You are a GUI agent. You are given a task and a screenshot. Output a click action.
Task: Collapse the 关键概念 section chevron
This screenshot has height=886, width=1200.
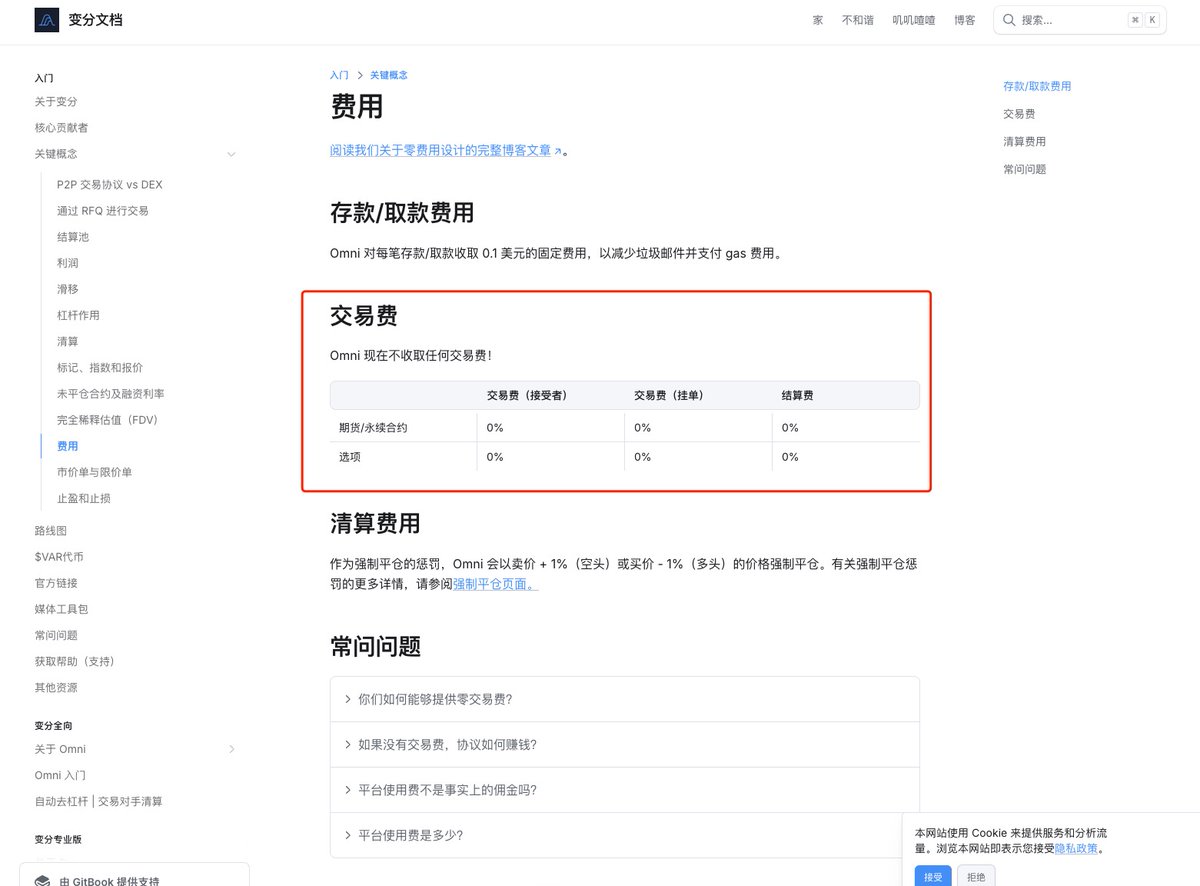[231, 154]
